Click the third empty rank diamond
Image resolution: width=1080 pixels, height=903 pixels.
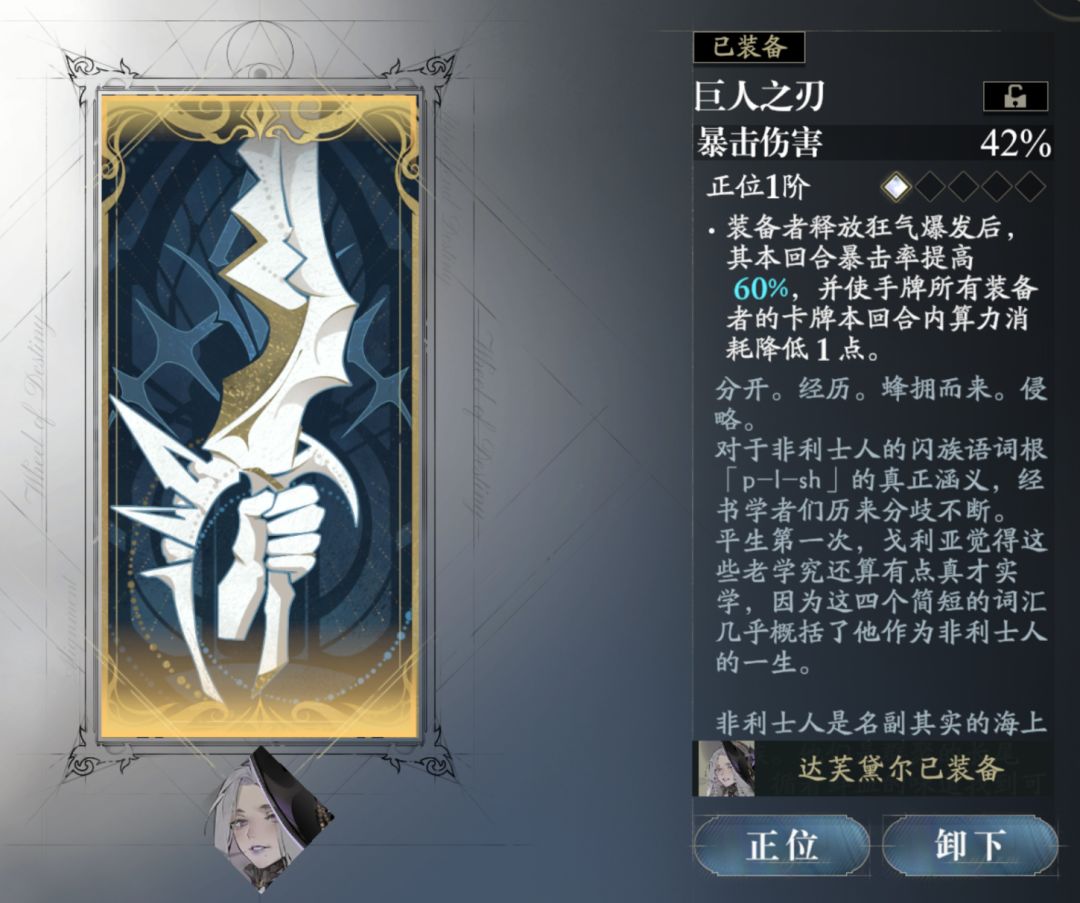[963, 186]
